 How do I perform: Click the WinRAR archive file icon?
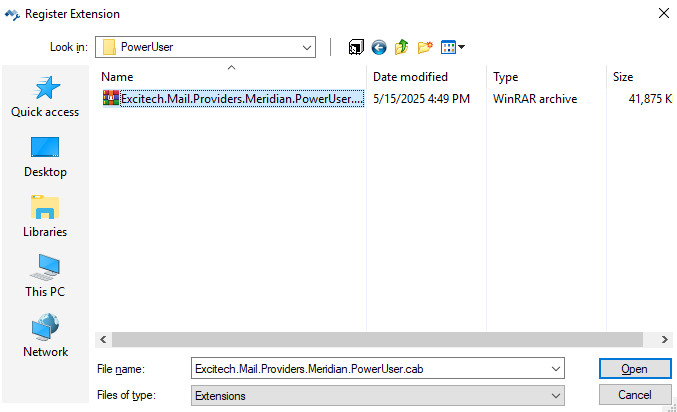click(x=111, y=98)
